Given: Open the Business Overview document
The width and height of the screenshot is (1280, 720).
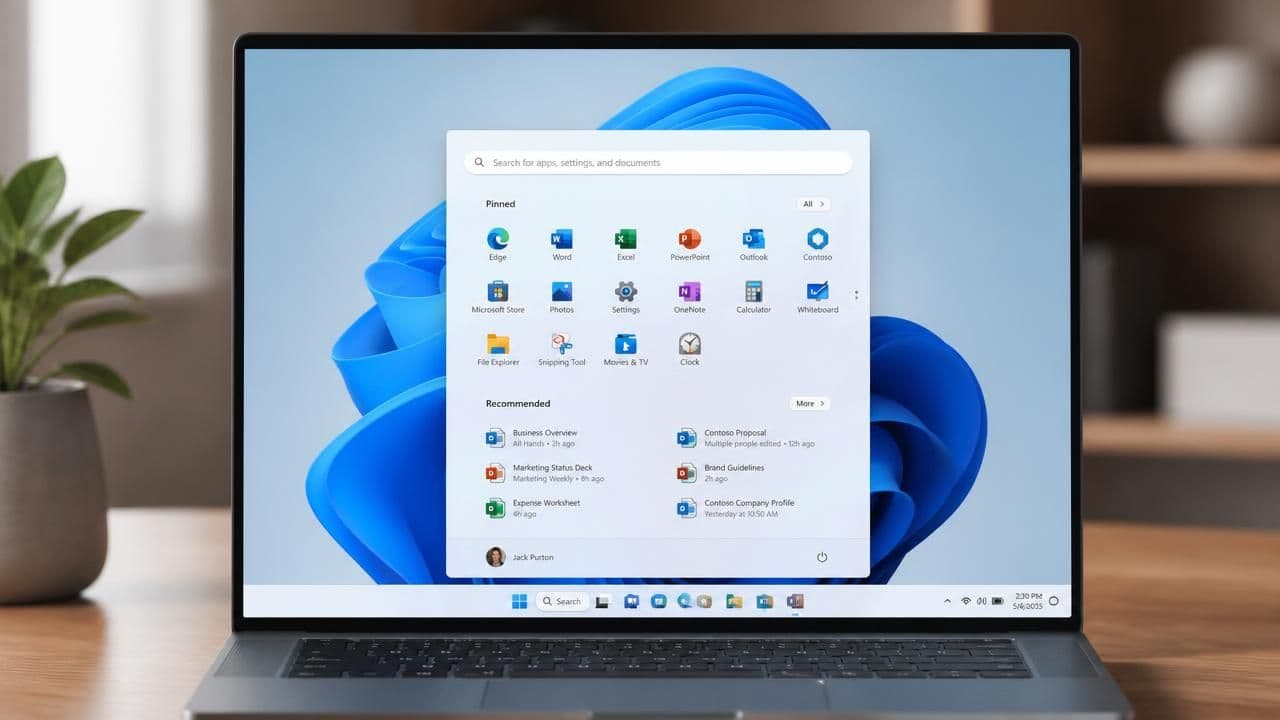Looking at the screenshot, I should (532, 438).
